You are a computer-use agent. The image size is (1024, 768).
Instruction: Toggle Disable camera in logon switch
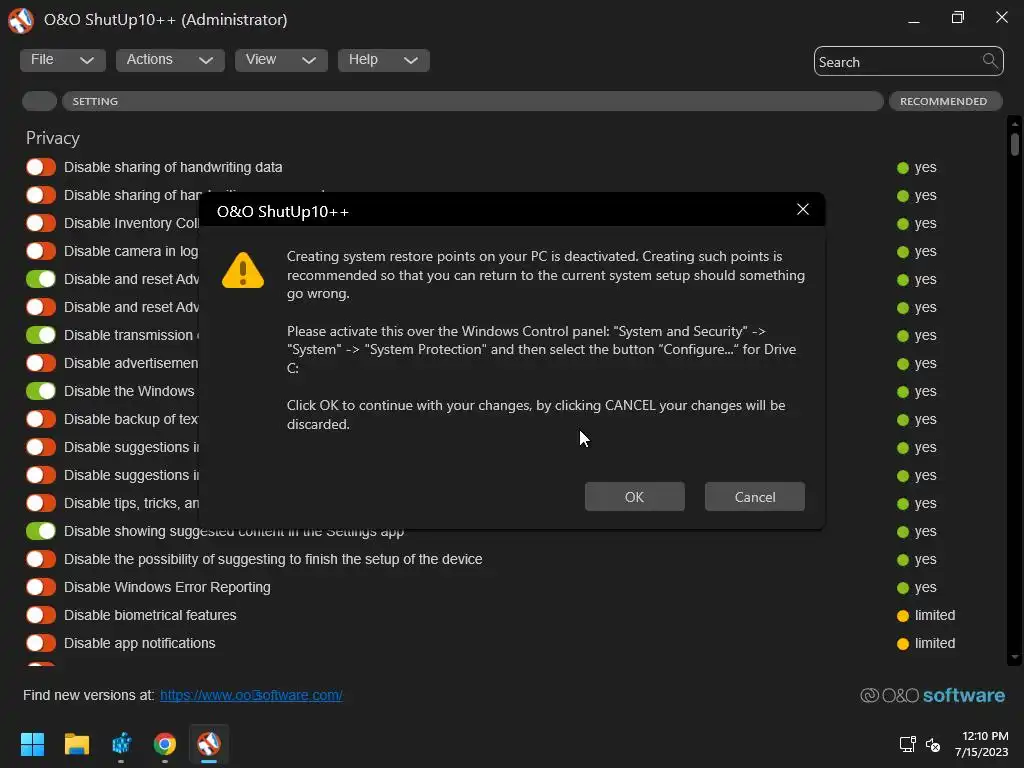click(40, 251)
